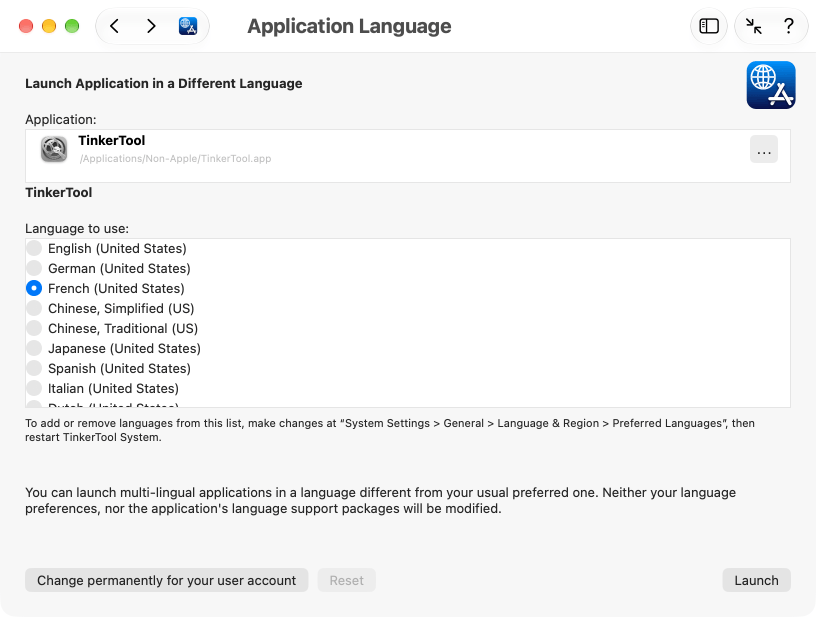Viewport: 816px width, 617px height.
Task: Click the TinkerTool app icon
Action: point(54,149)
